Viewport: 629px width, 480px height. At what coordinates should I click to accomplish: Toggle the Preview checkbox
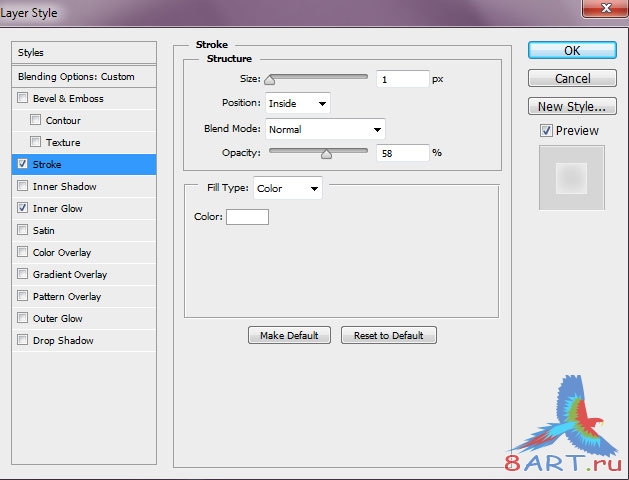tap(546, 131)
